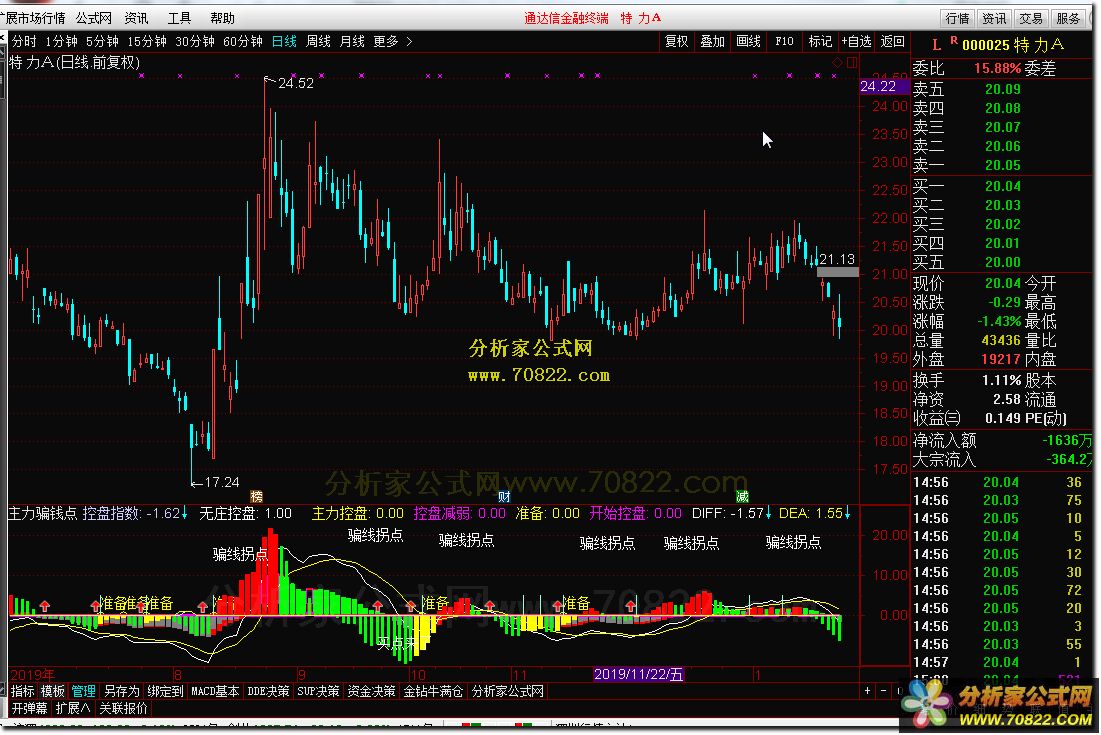Add stock via +自选 button

[x=856, y=41]
